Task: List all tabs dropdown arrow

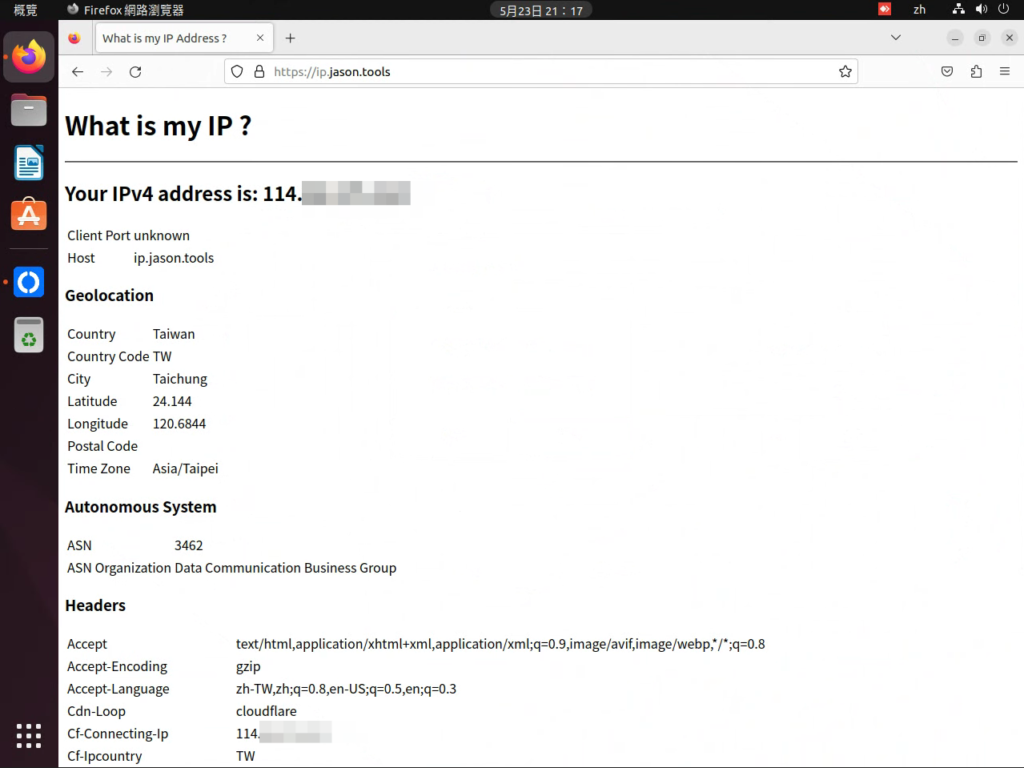Action: [896, 38]
